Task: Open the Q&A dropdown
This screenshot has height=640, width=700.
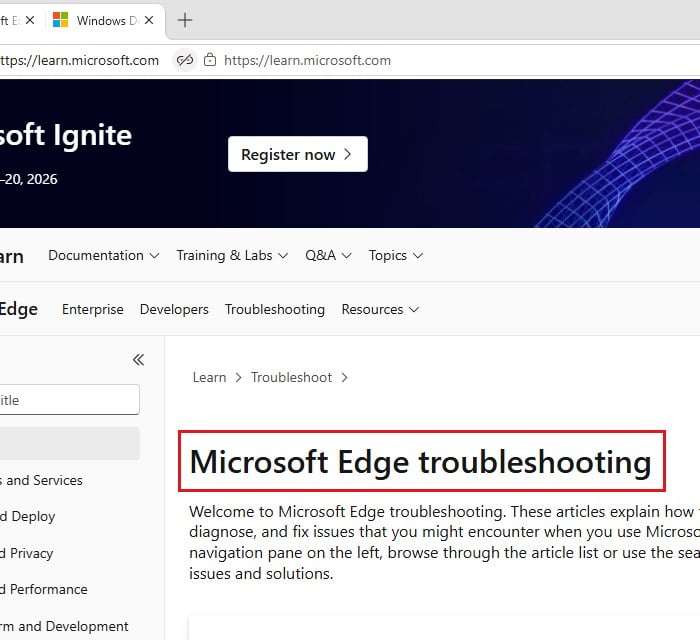Action: [328, 255]
